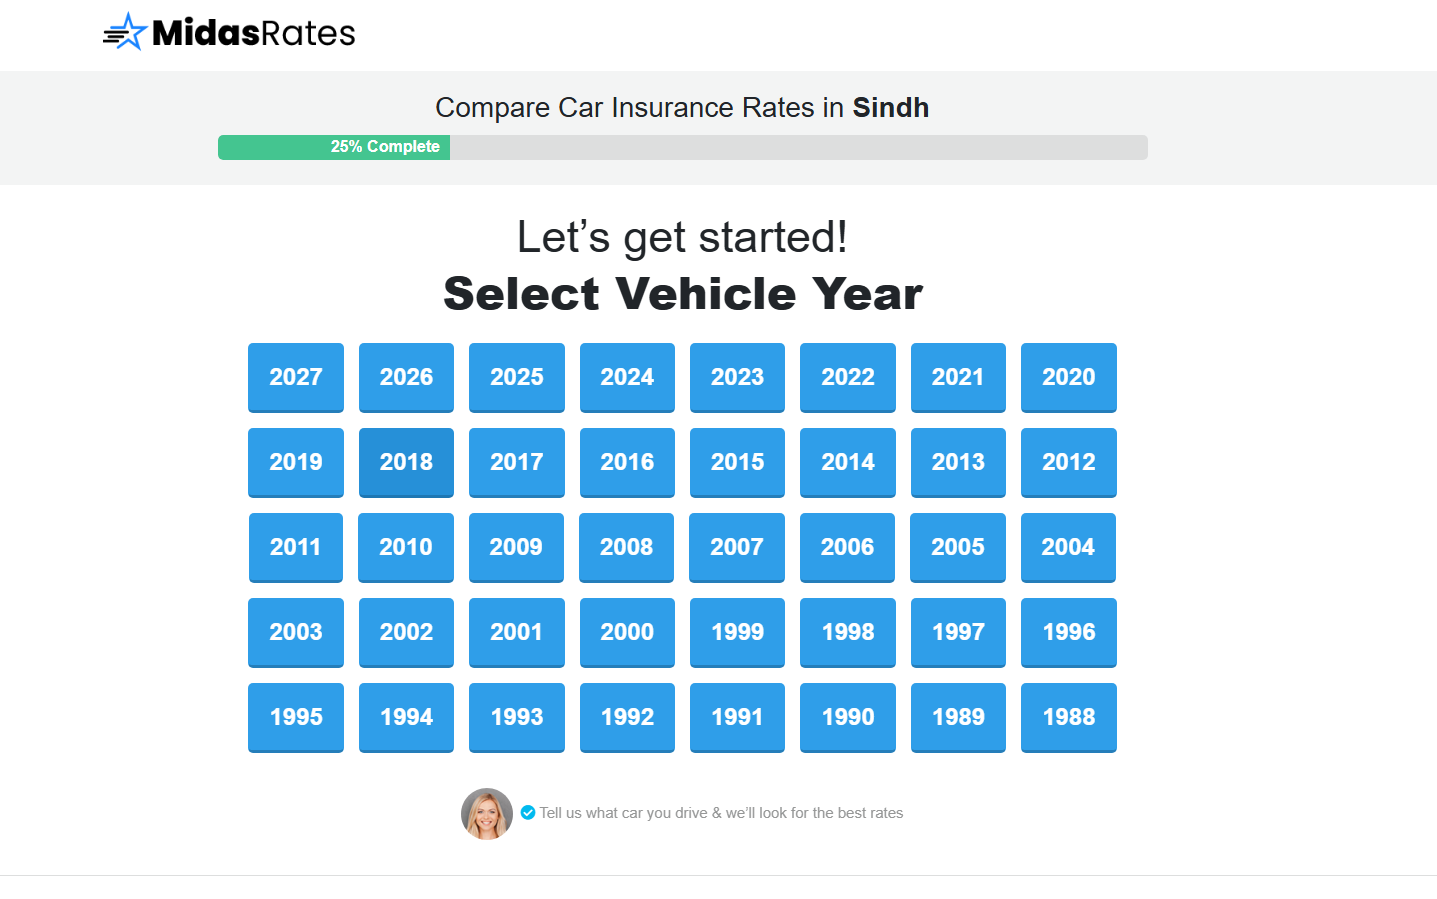This screenshot has height=899, width=1437.
Task: Click the MidasRates brand name text
Action: 254,33
